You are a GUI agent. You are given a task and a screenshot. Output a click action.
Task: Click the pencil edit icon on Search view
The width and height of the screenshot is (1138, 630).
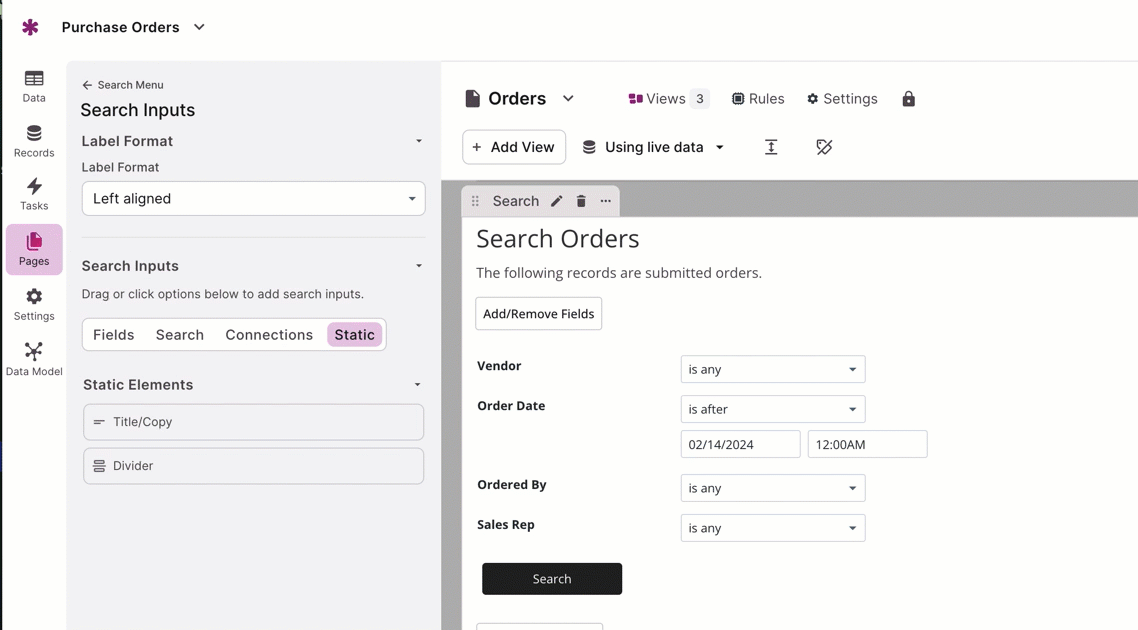point(557,201)
